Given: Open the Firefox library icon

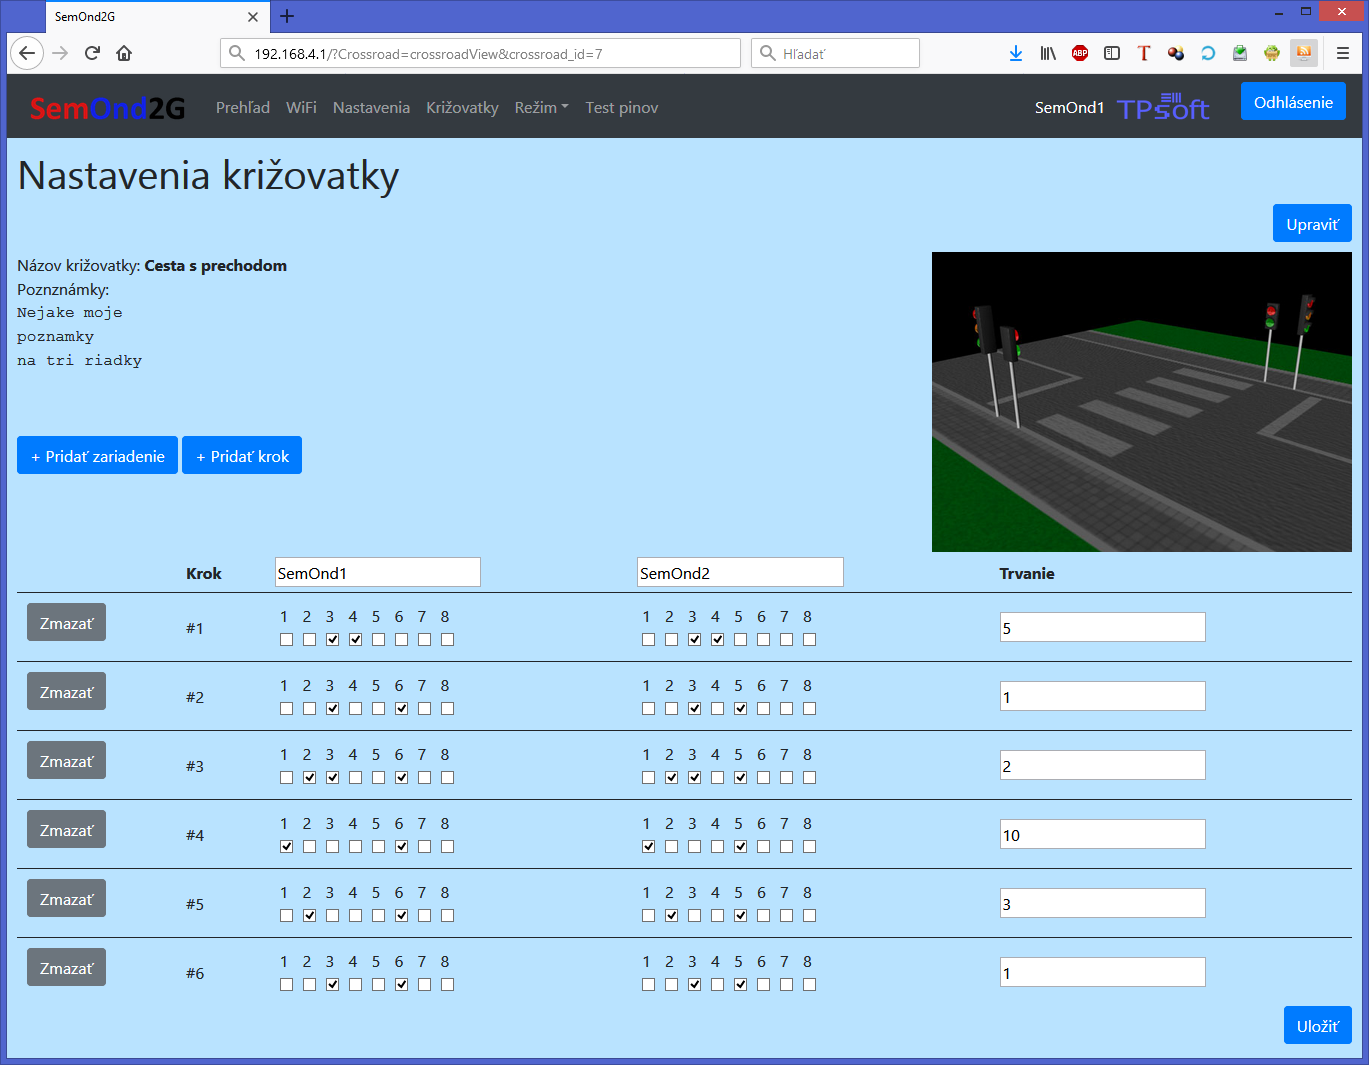Looking at the screenshot, I should [x=1048, y=53].
